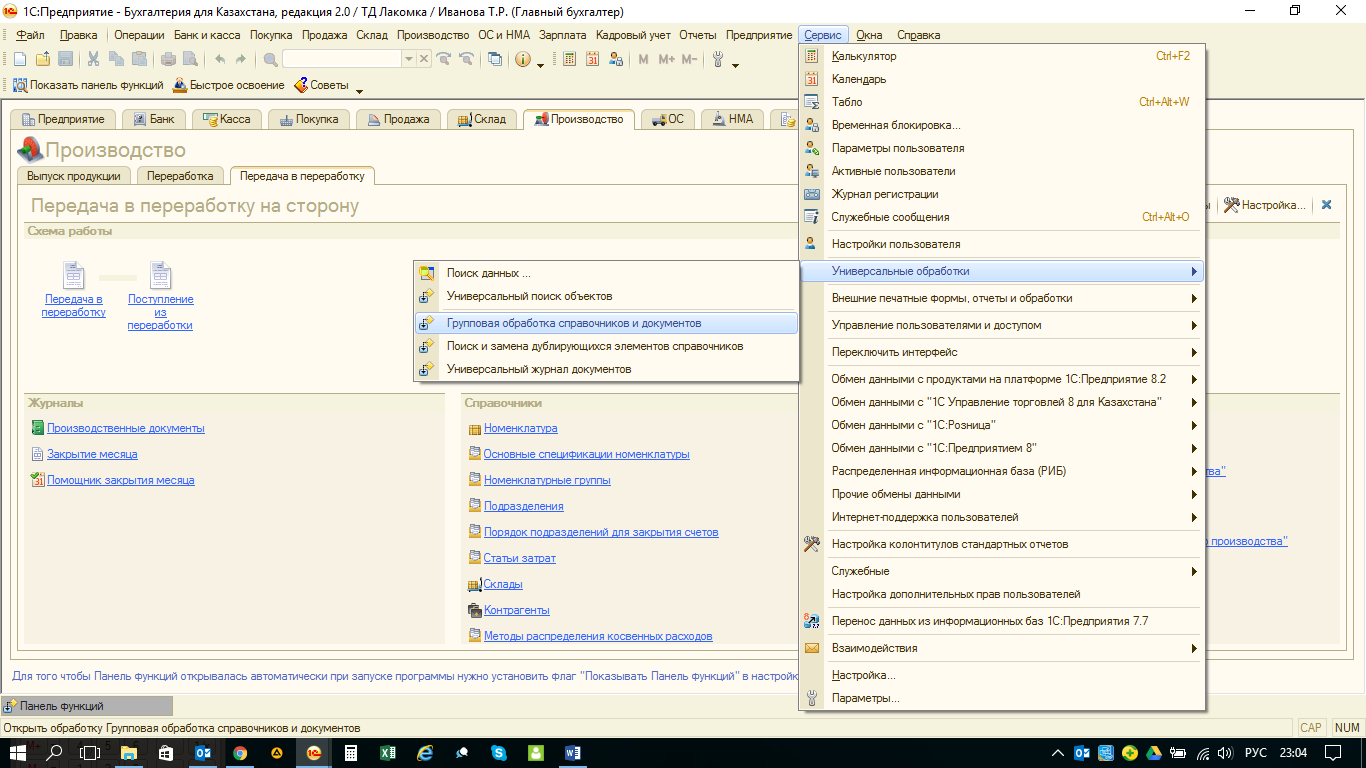The width and height of the screenshot is (1366, 768).
Task: Click the Open file toolbar icon
Action: click(42, 59)
